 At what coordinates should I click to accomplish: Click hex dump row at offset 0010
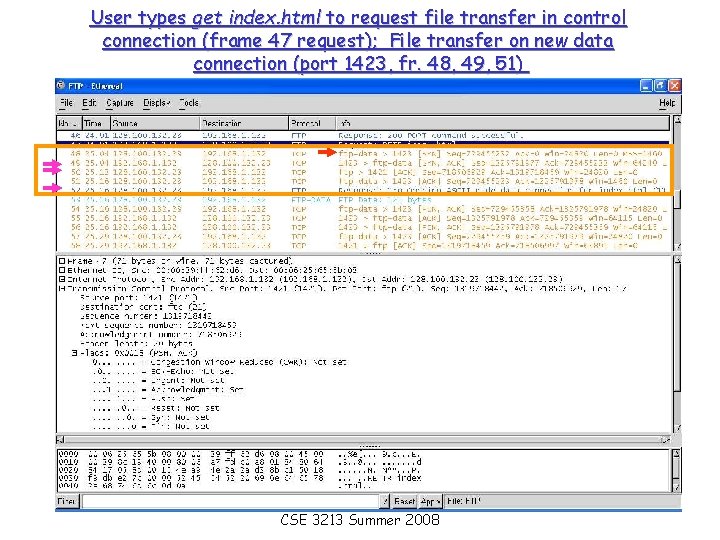point(240,461)
